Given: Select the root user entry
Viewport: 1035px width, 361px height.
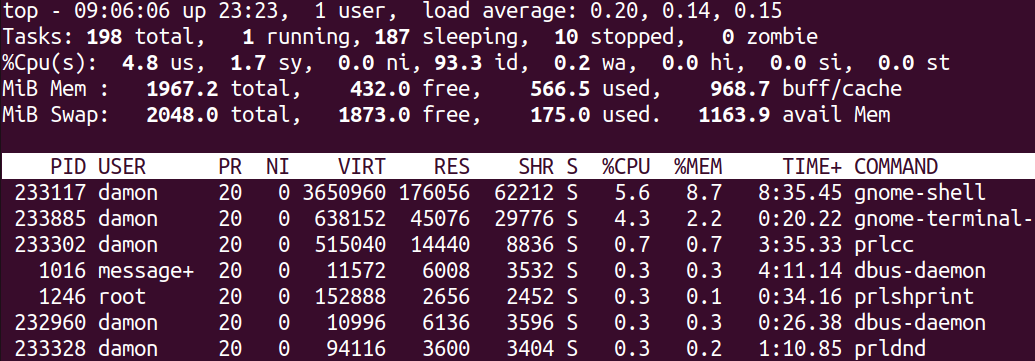Looking at the screenshot, I should click(122, 296).
